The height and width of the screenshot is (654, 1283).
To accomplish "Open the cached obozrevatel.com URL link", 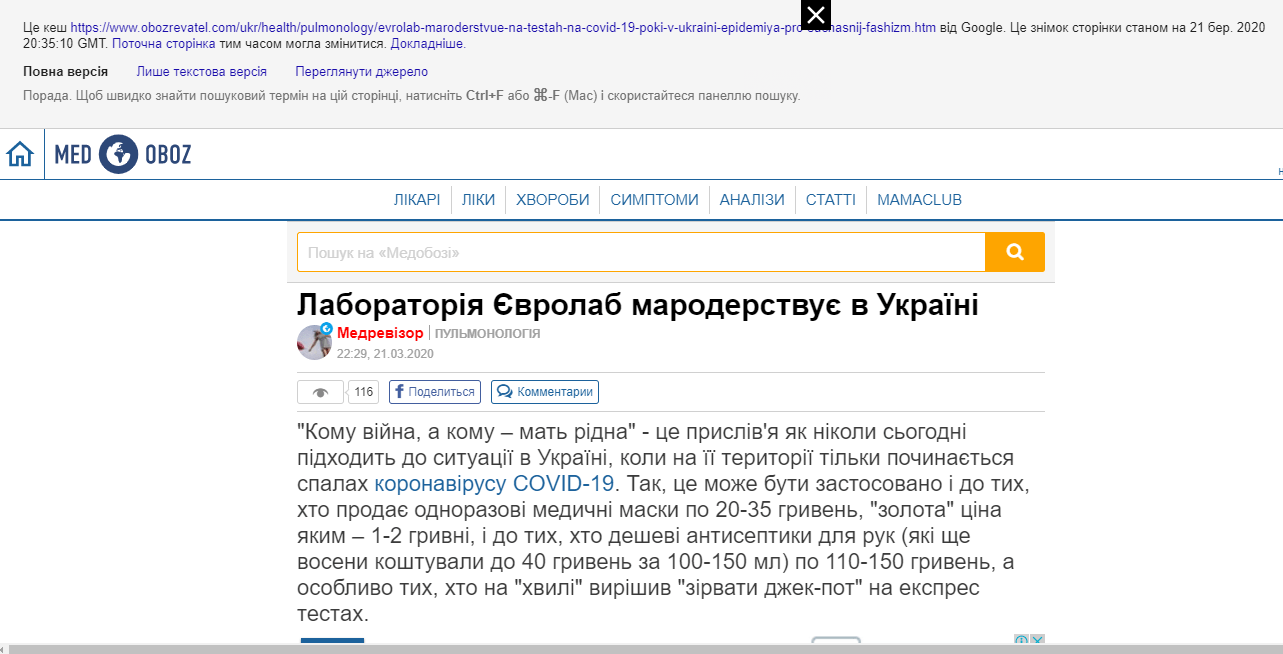I will click(x=503, y=28).
